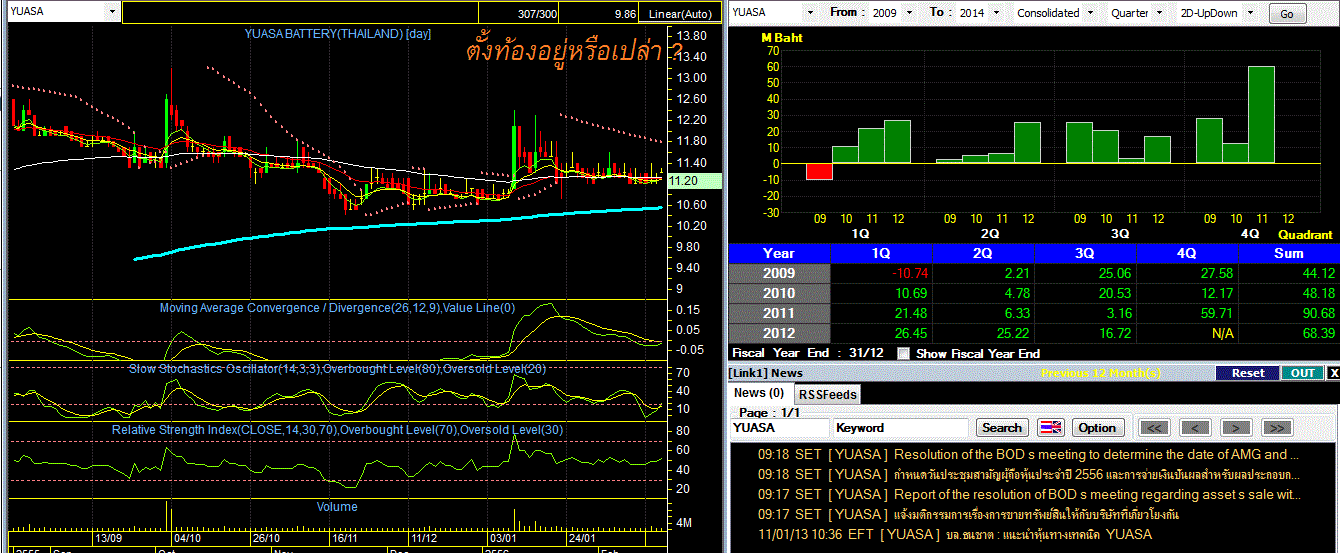
Task: Click the Volume panel label
Action: click(x=337, y=507)
